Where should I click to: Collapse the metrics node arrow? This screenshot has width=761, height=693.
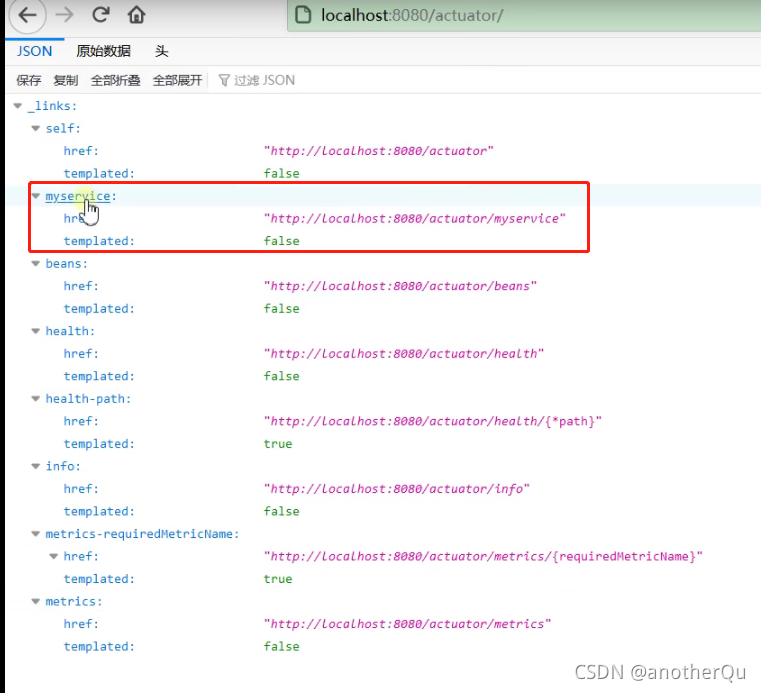pyautogui.click(x=35, y=601)
